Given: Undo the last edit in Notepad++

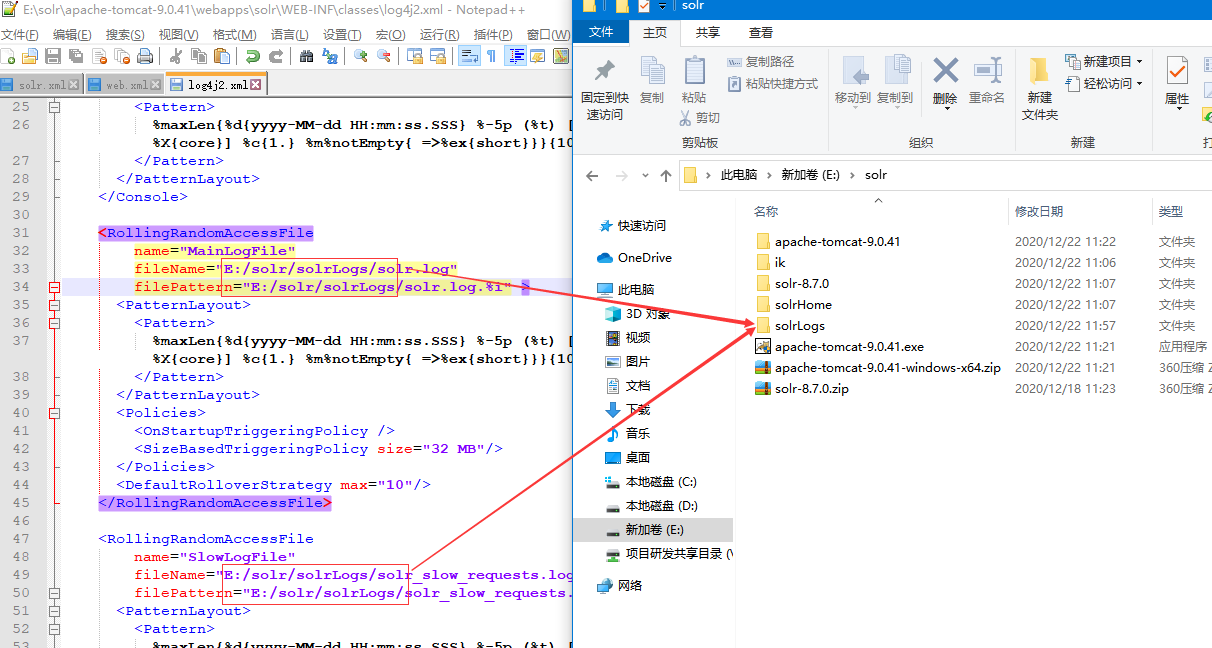Looking at the screenshot, I should [253, 56].
